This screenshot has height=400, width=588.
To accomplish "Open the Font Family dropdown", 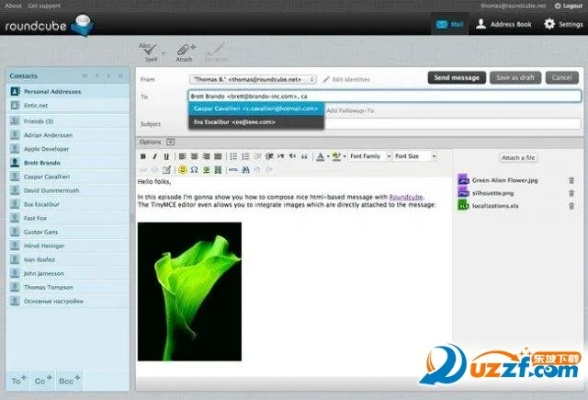I will tap(370, 156).
